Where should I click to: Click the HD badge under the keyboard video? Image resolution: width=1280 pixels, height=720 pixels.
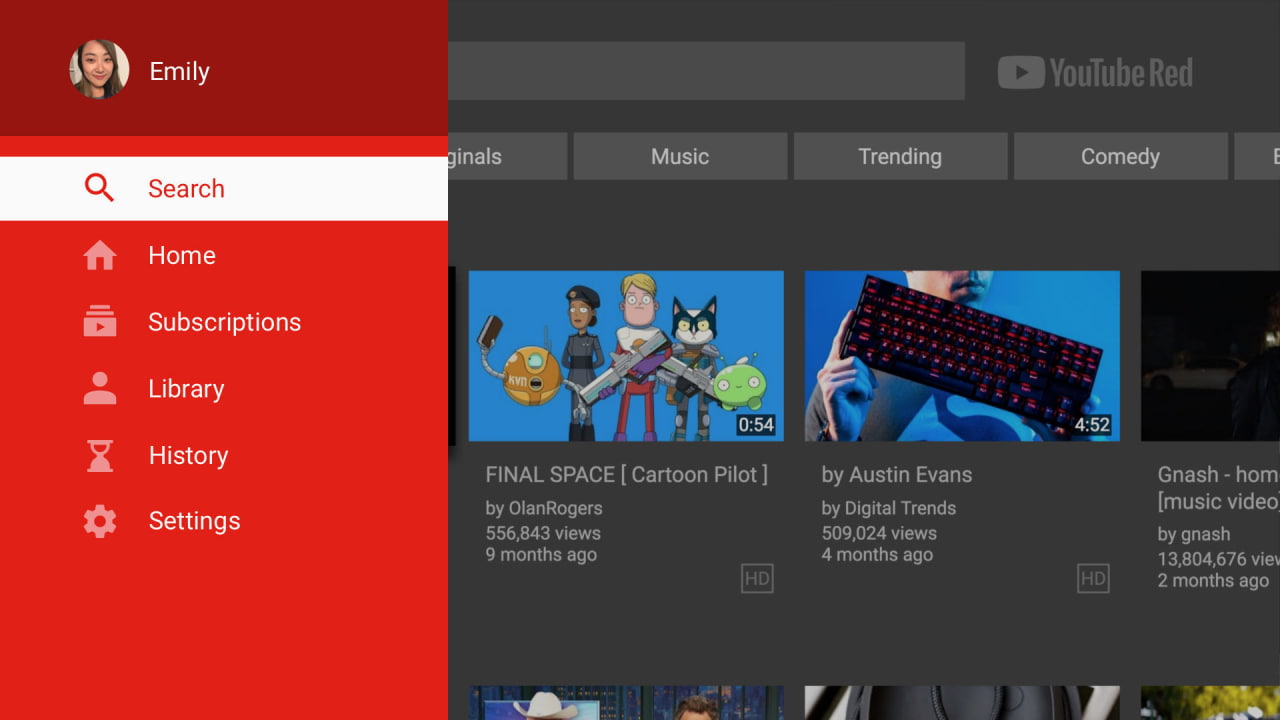[1093, 578]
